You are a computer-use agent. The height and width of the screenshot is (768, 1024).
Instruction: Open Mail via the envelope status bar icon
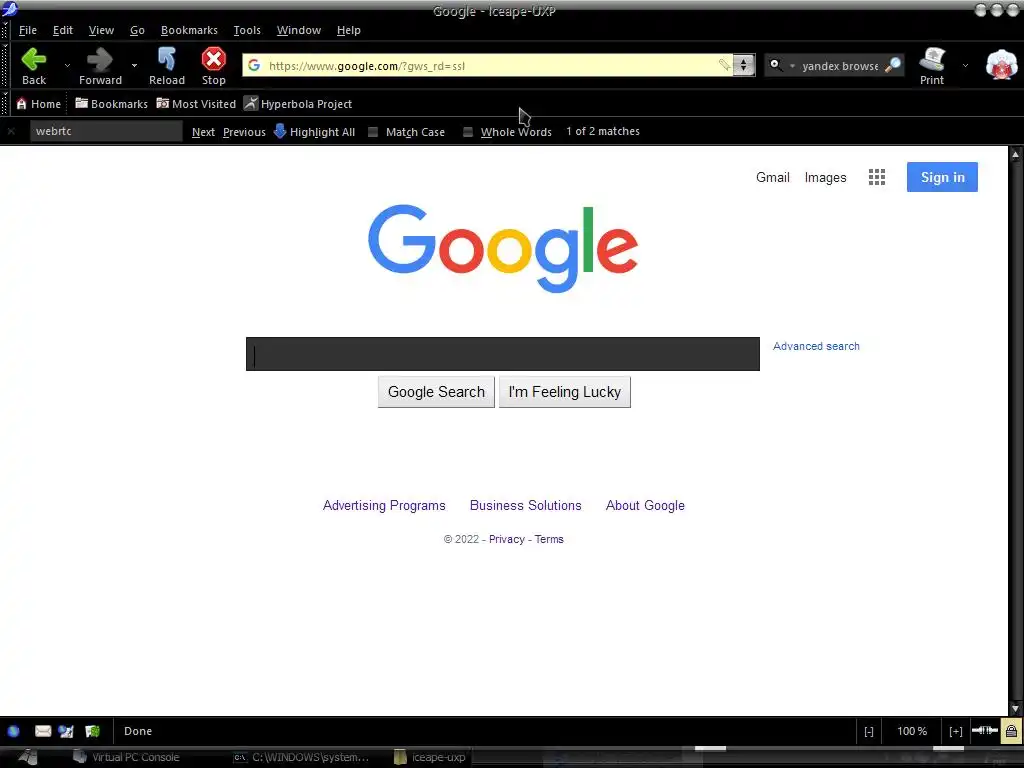[x=43, y=731]
